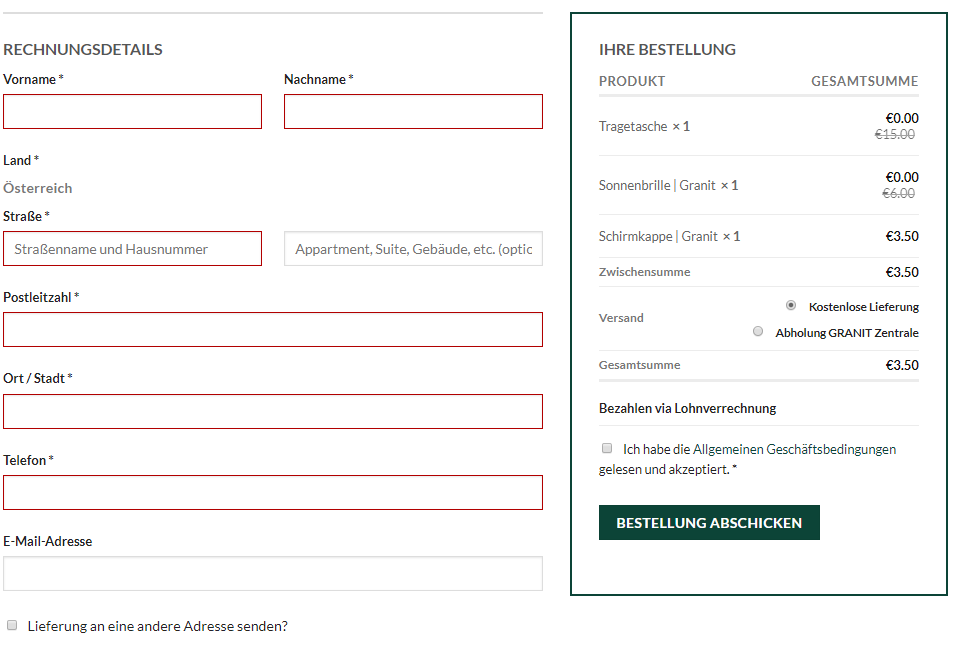This screenshot has height=646, width=957.
Task: Click the Appartment, Suite, Gebäude field
Action: [413, 249]
